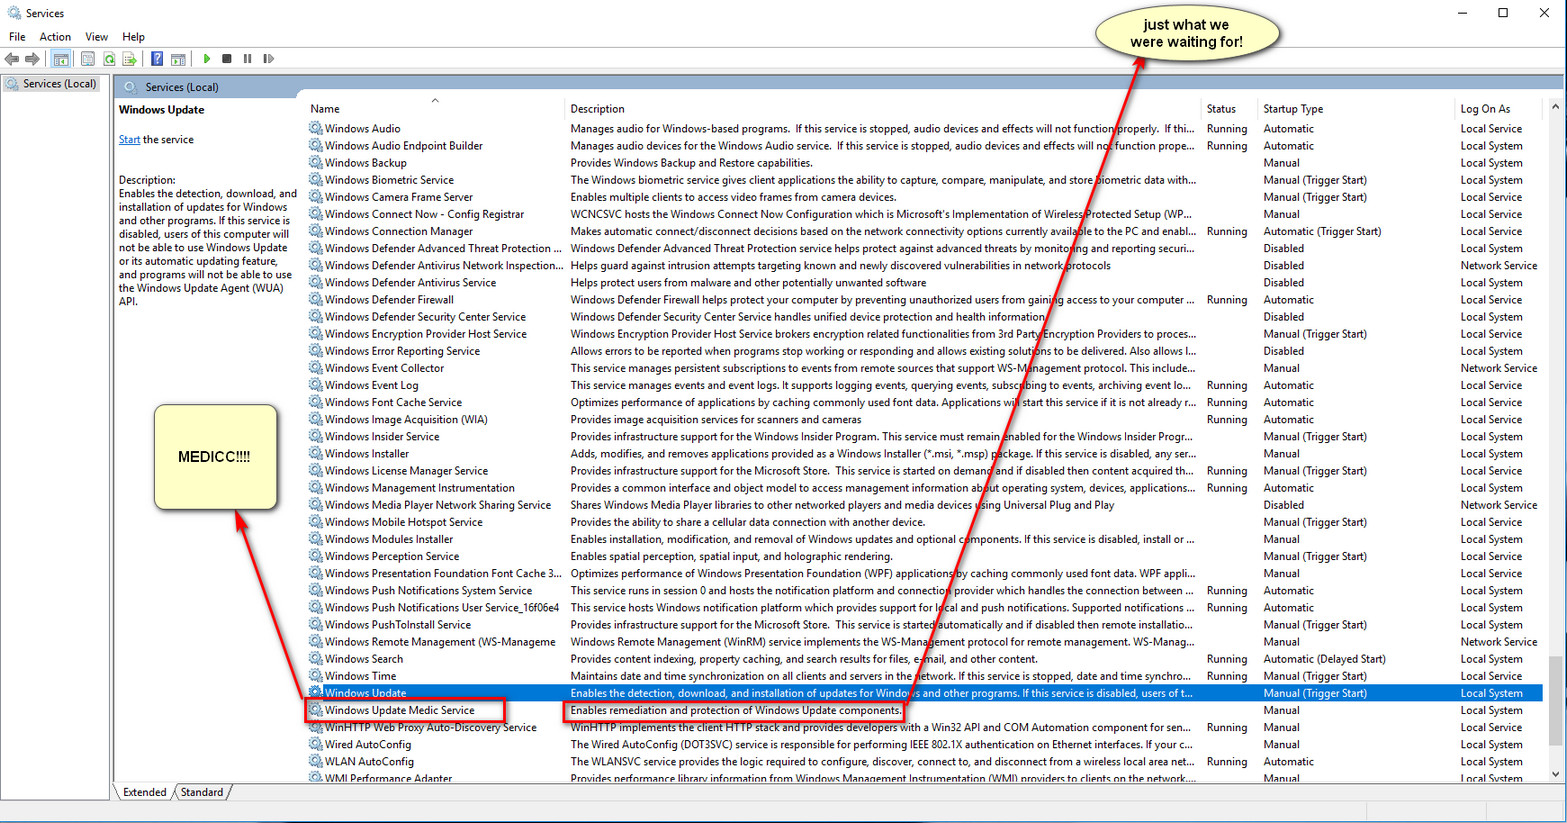1567x823 pixels.
Task: Click the gear icon beside Windows Backup
Action: pyautogui.click(x=315, y=163)
